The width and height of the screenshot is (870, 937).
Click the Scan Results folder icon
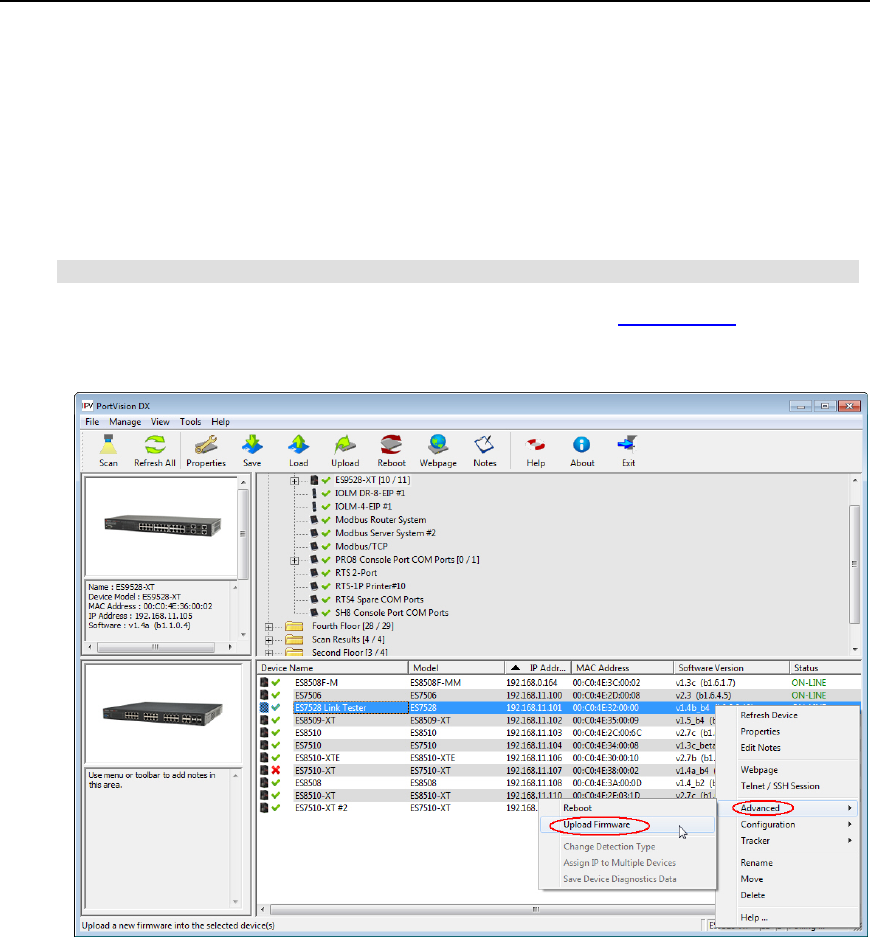[294, 639]
